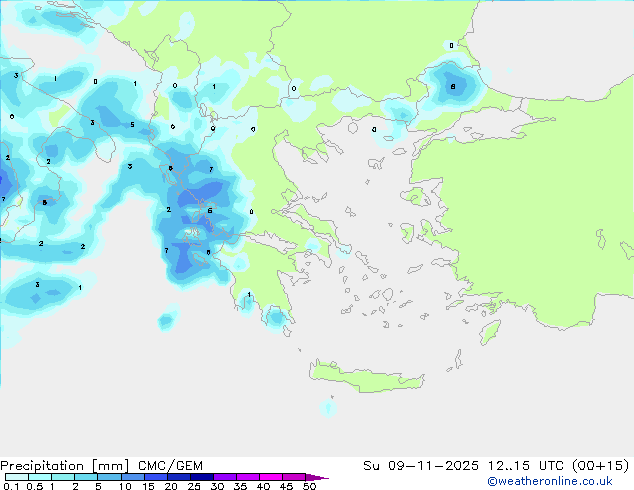Pick the 15–20 mm legend color
This screenshot has height=490, width=634.
pyautogui.click(x=155, y=477)
